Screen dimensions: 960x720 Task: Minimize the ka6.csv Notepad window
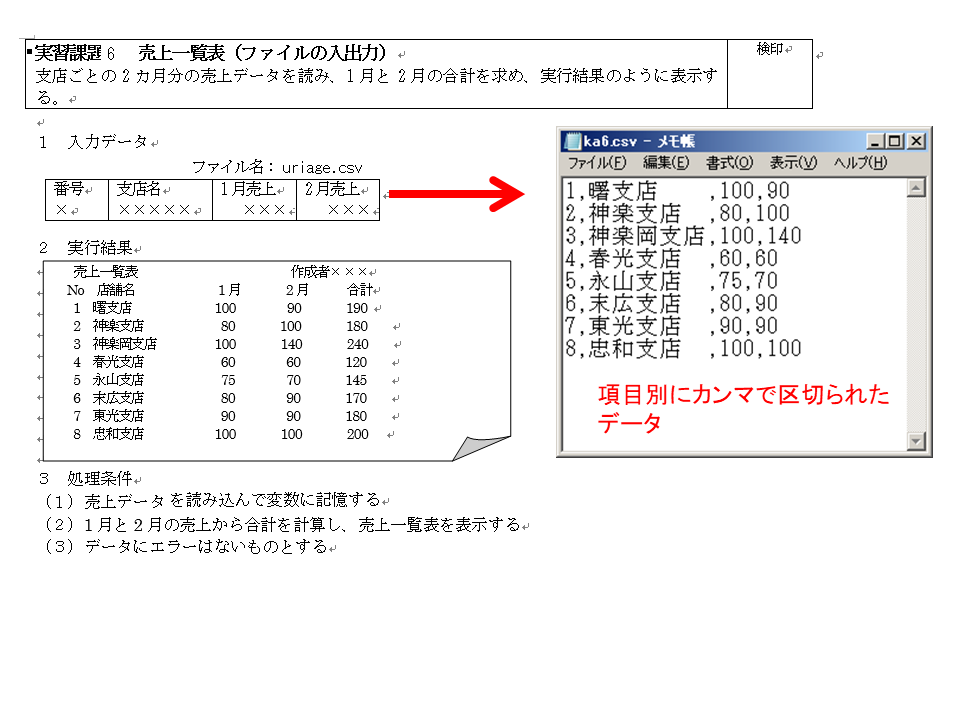click(x=875, y=141)
